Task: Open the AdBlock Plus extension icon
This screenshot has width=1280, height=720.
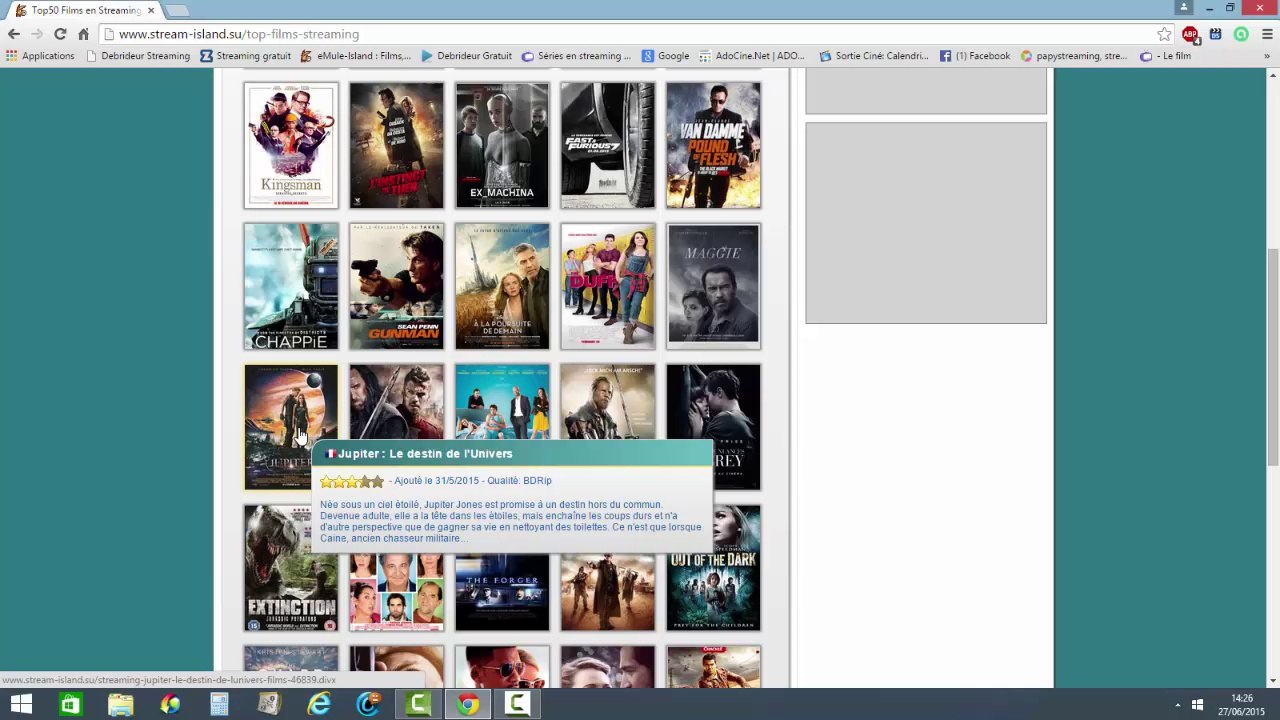Action: [x=1190, y=34]
